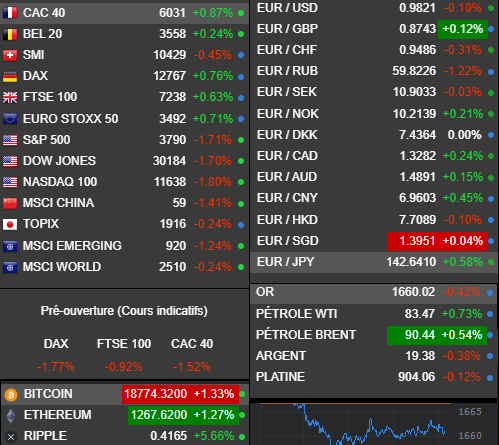Click the Ripple X logo icon
Screen dimensions: 499x445
coord(11,437)
